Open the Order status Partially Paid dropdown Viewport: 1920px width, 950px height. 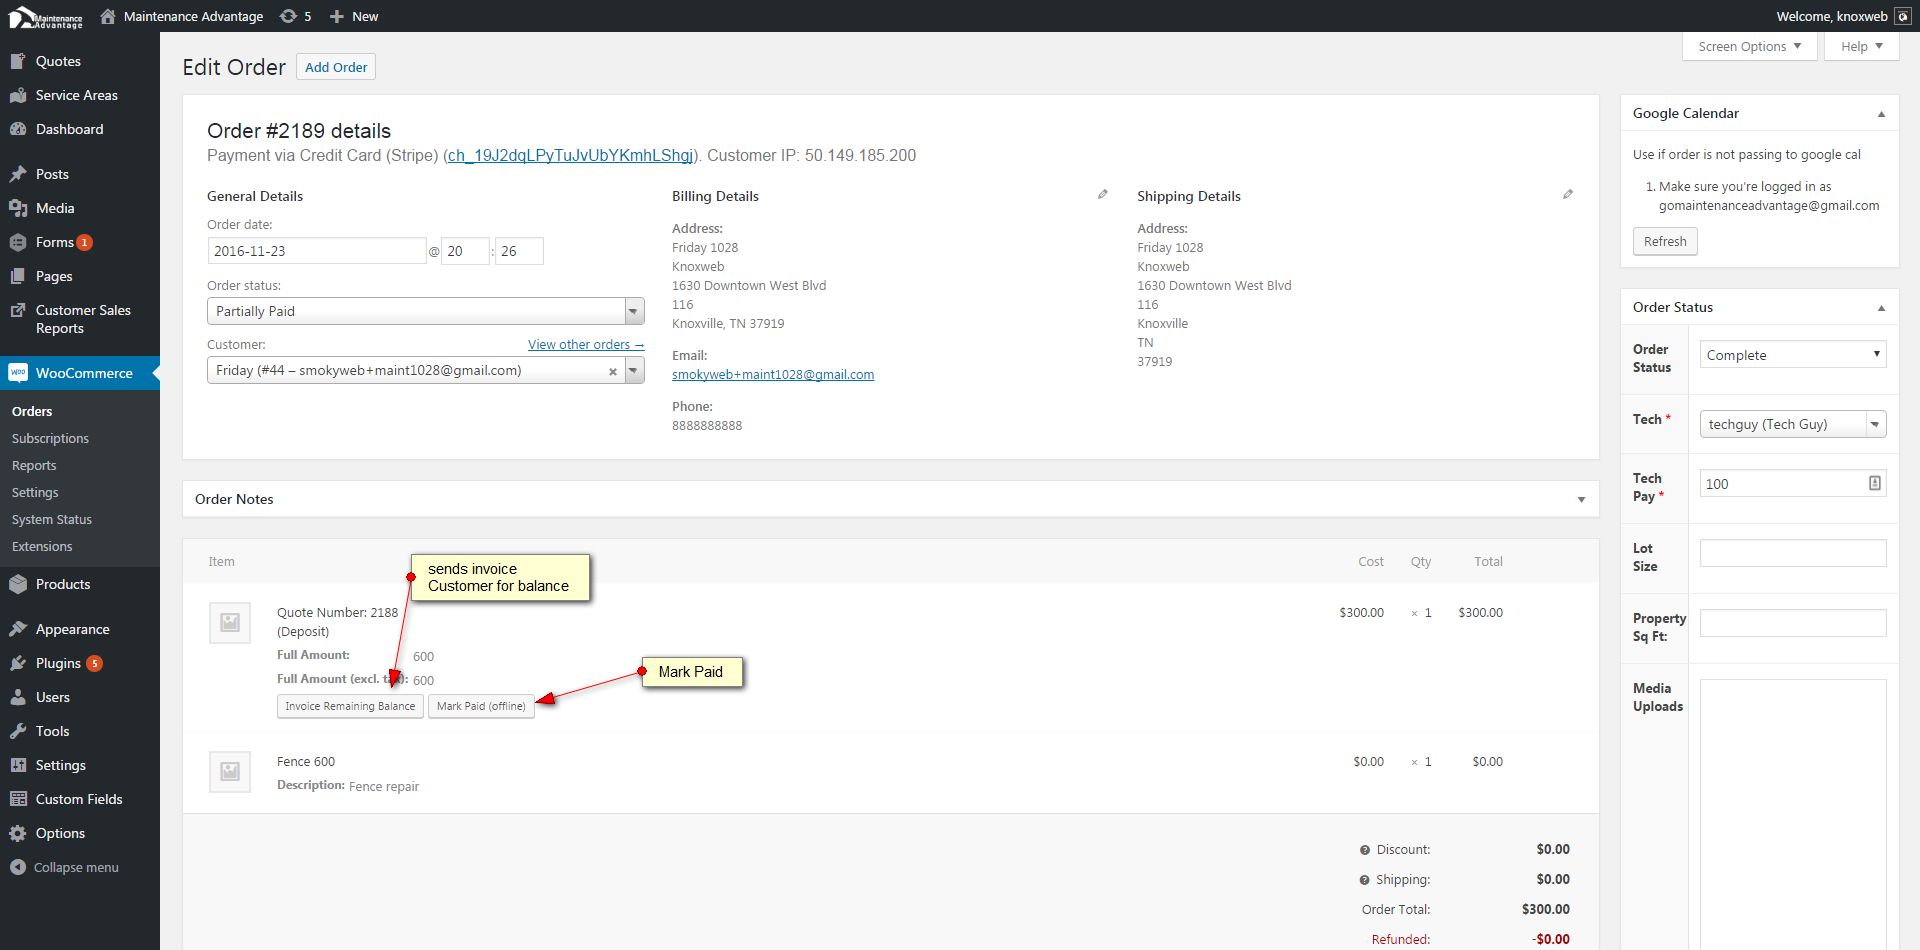(426, 311)
